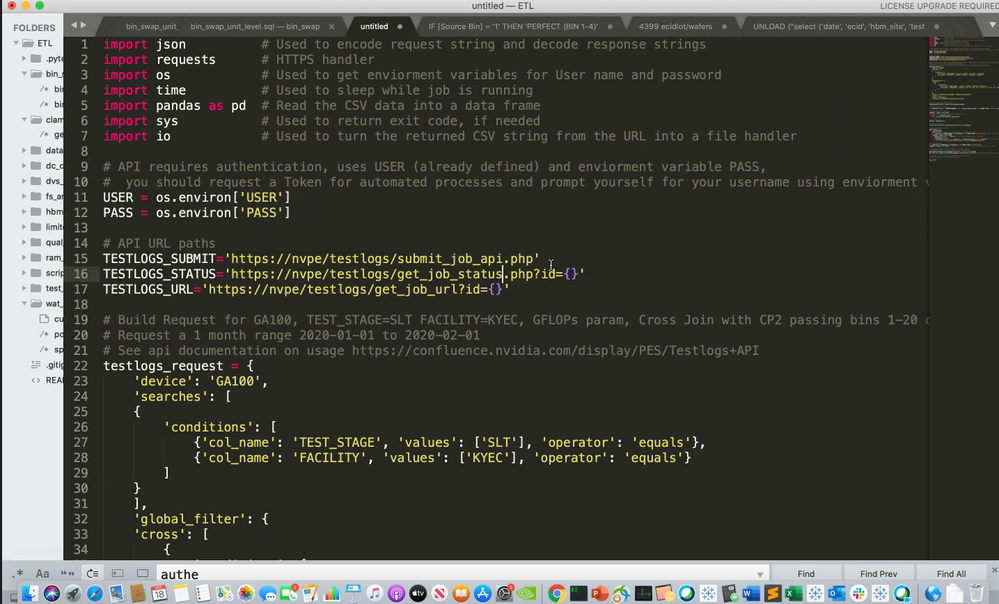Open Microsoft Excel from the Dock
Viewport: 999px width, 604px height.
tap(794, 593)
